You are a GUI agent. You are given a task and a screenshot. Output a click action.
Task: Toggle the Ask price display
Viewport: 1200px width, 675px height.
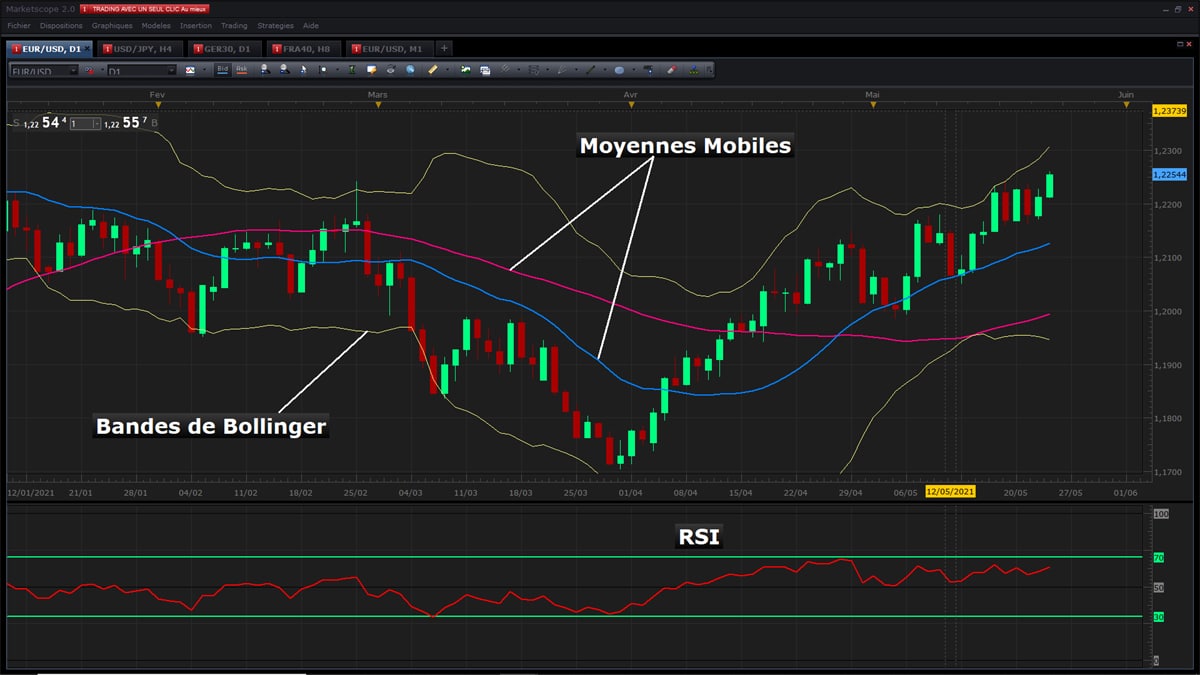[x=242, y=70]
